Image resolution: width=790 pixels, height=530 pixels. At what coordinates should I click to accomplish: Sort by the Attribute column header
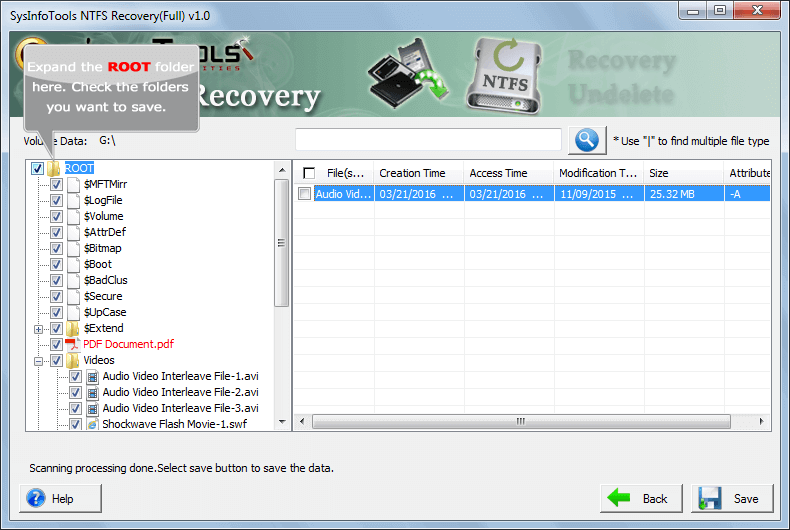[x=748, y=173]
